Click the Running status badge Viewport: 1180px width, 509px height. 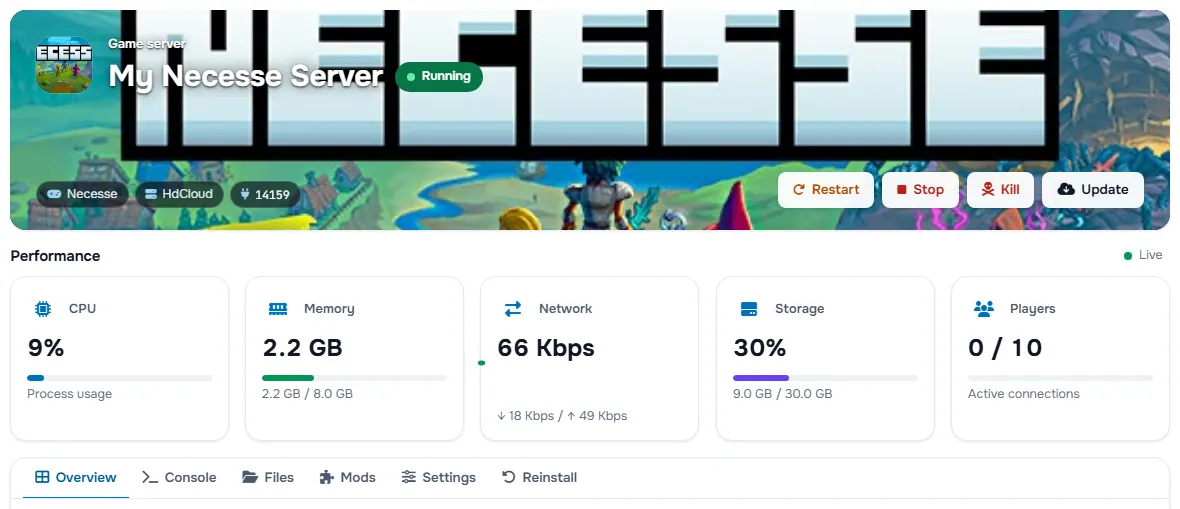(x=439, y=77)
